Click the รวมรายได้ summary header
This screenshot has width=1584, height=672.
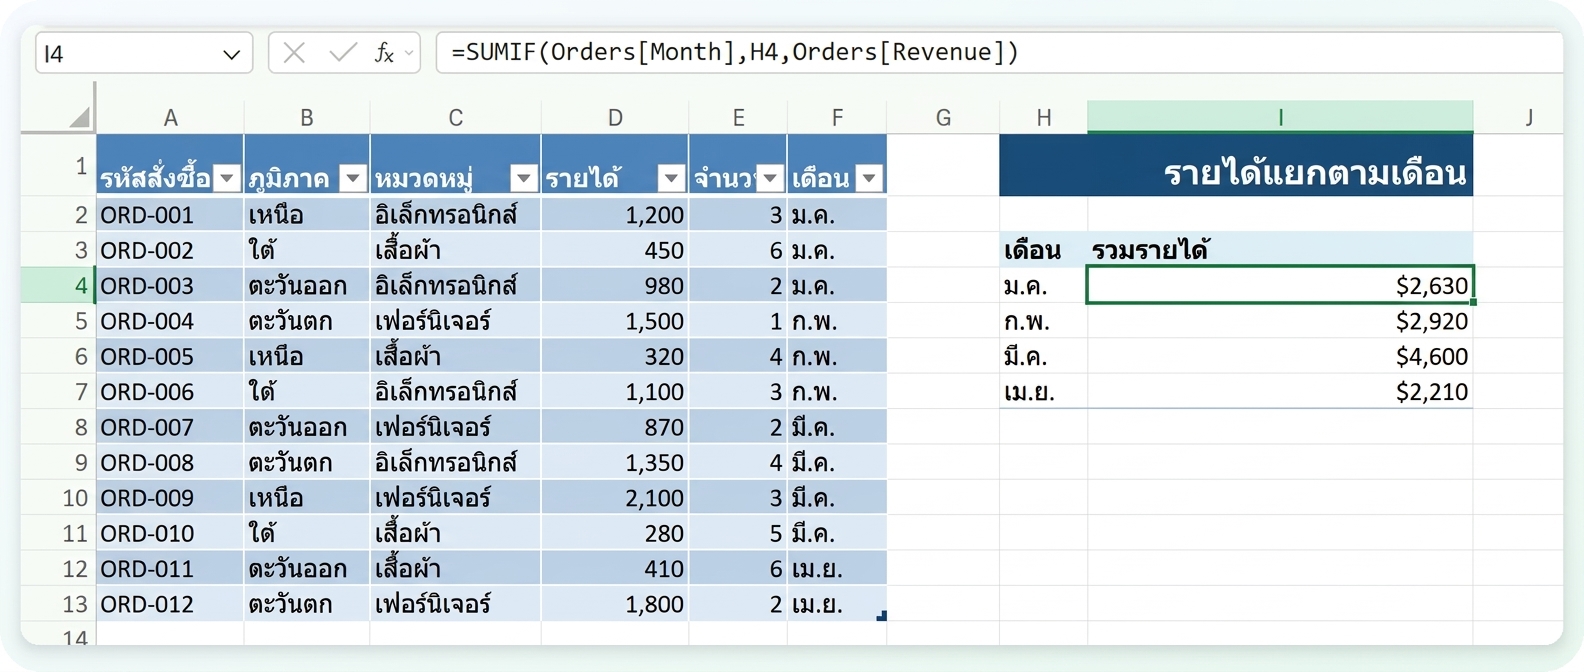click(x=1280, y=250)
